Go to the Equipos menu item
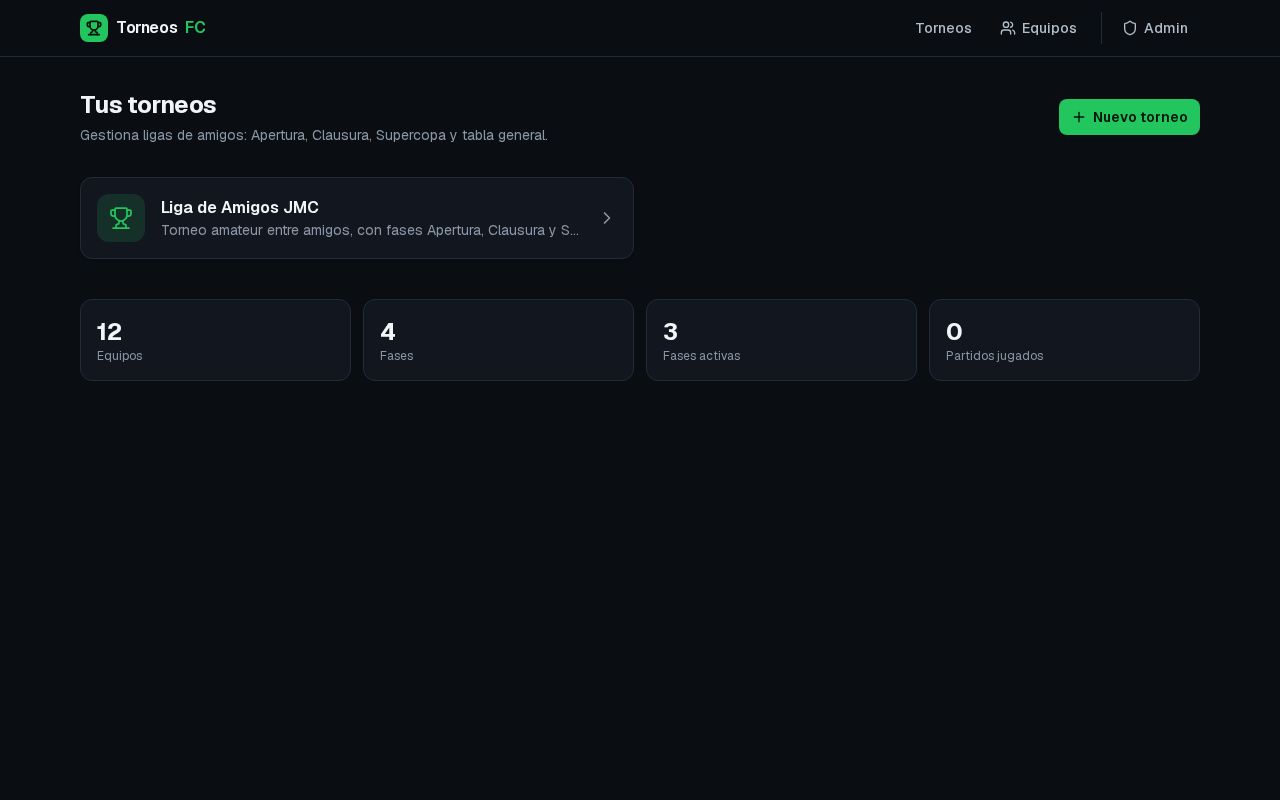The height and width of the screenshot is (800, 1280). [1038, 28]
